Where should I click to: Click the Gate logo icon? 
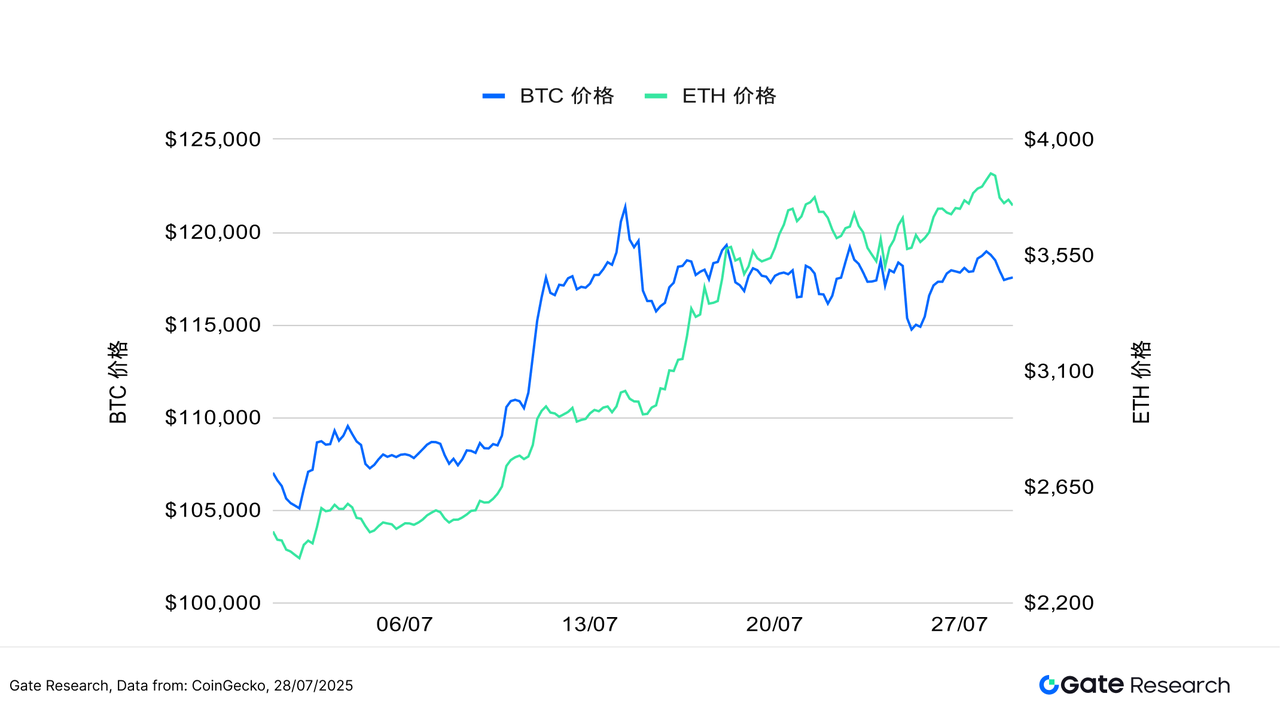(1049, 685)
